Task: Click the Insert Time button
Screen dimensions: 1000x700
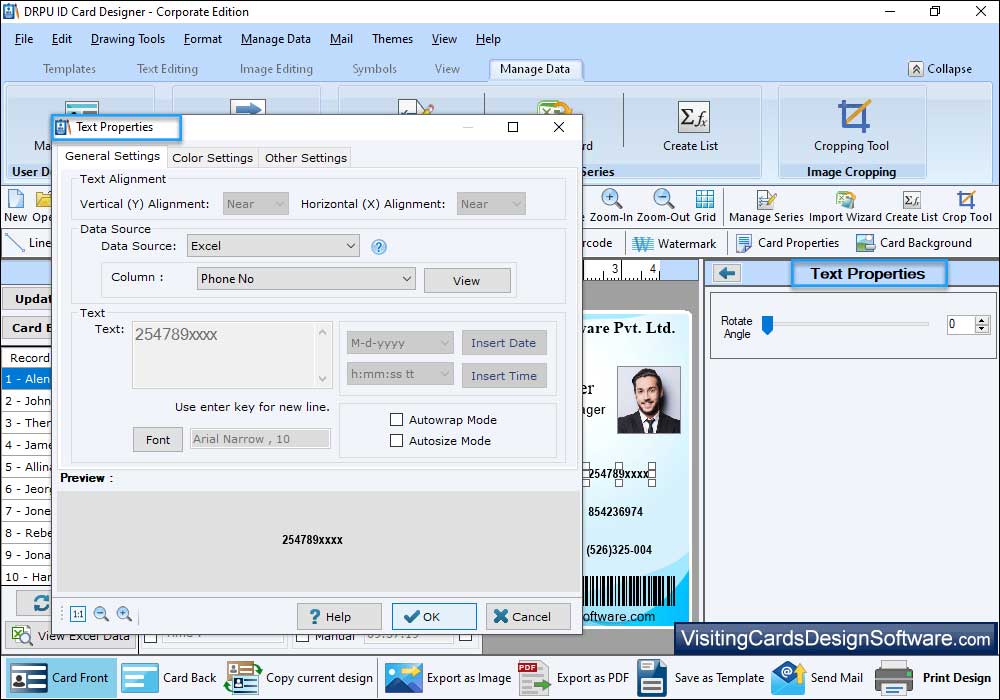Action: tap(504, 376)
